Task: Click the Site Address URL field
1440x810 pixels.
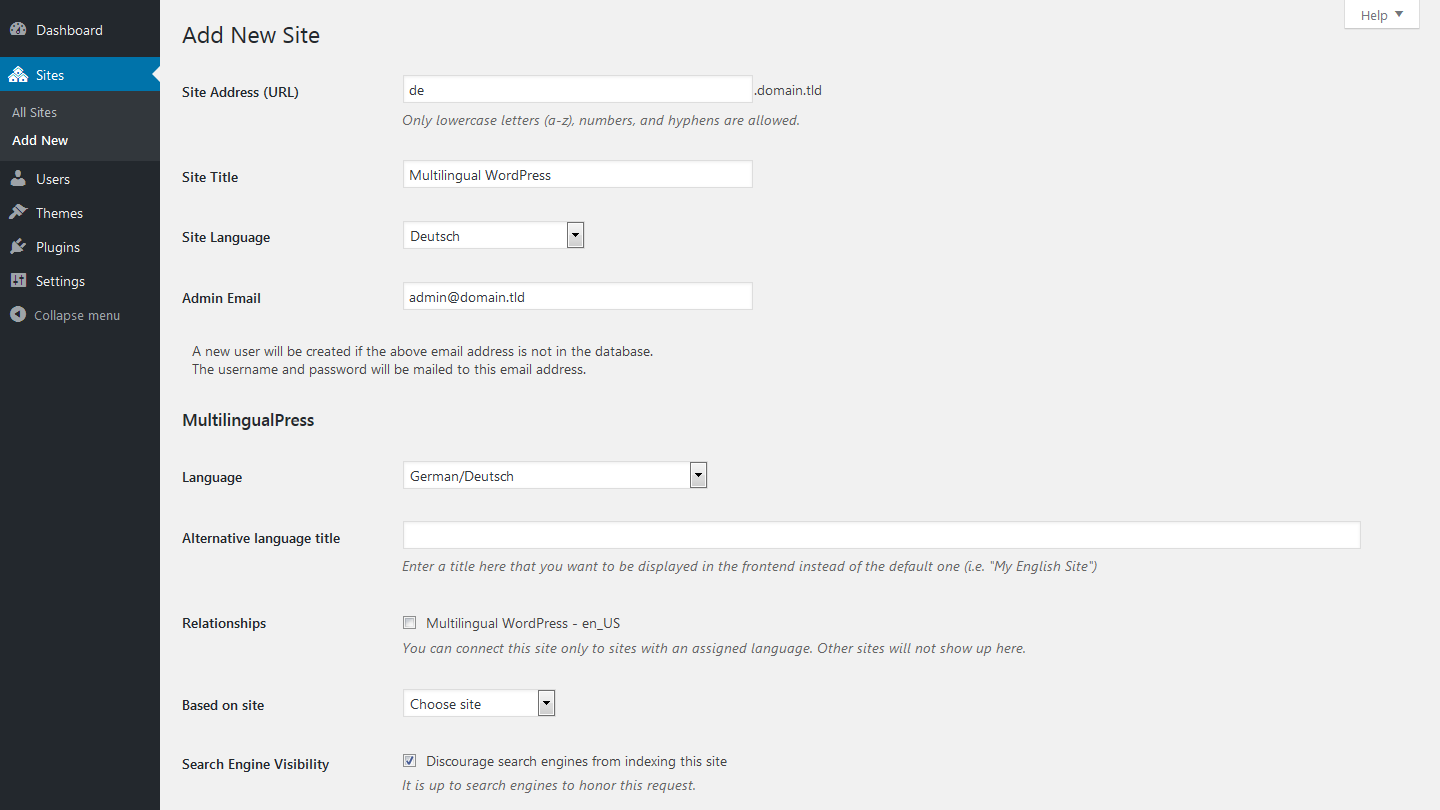Action: tap(577, 89)
